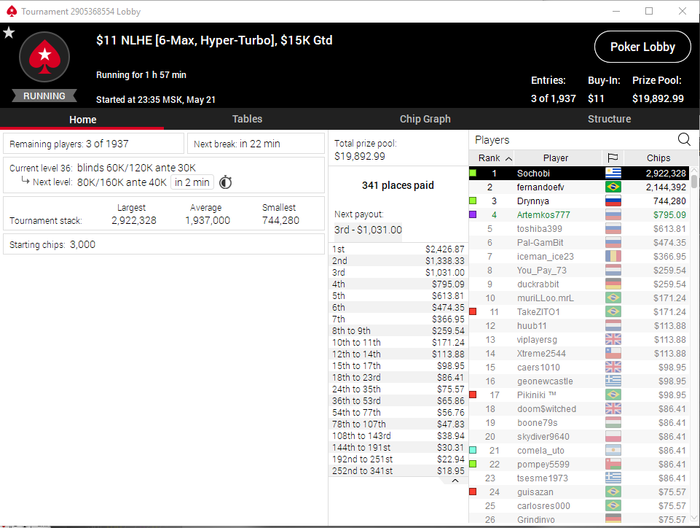Open the player search magnifier
The height and width of the screenshot is (528, 700).
[x=684, y=140]
